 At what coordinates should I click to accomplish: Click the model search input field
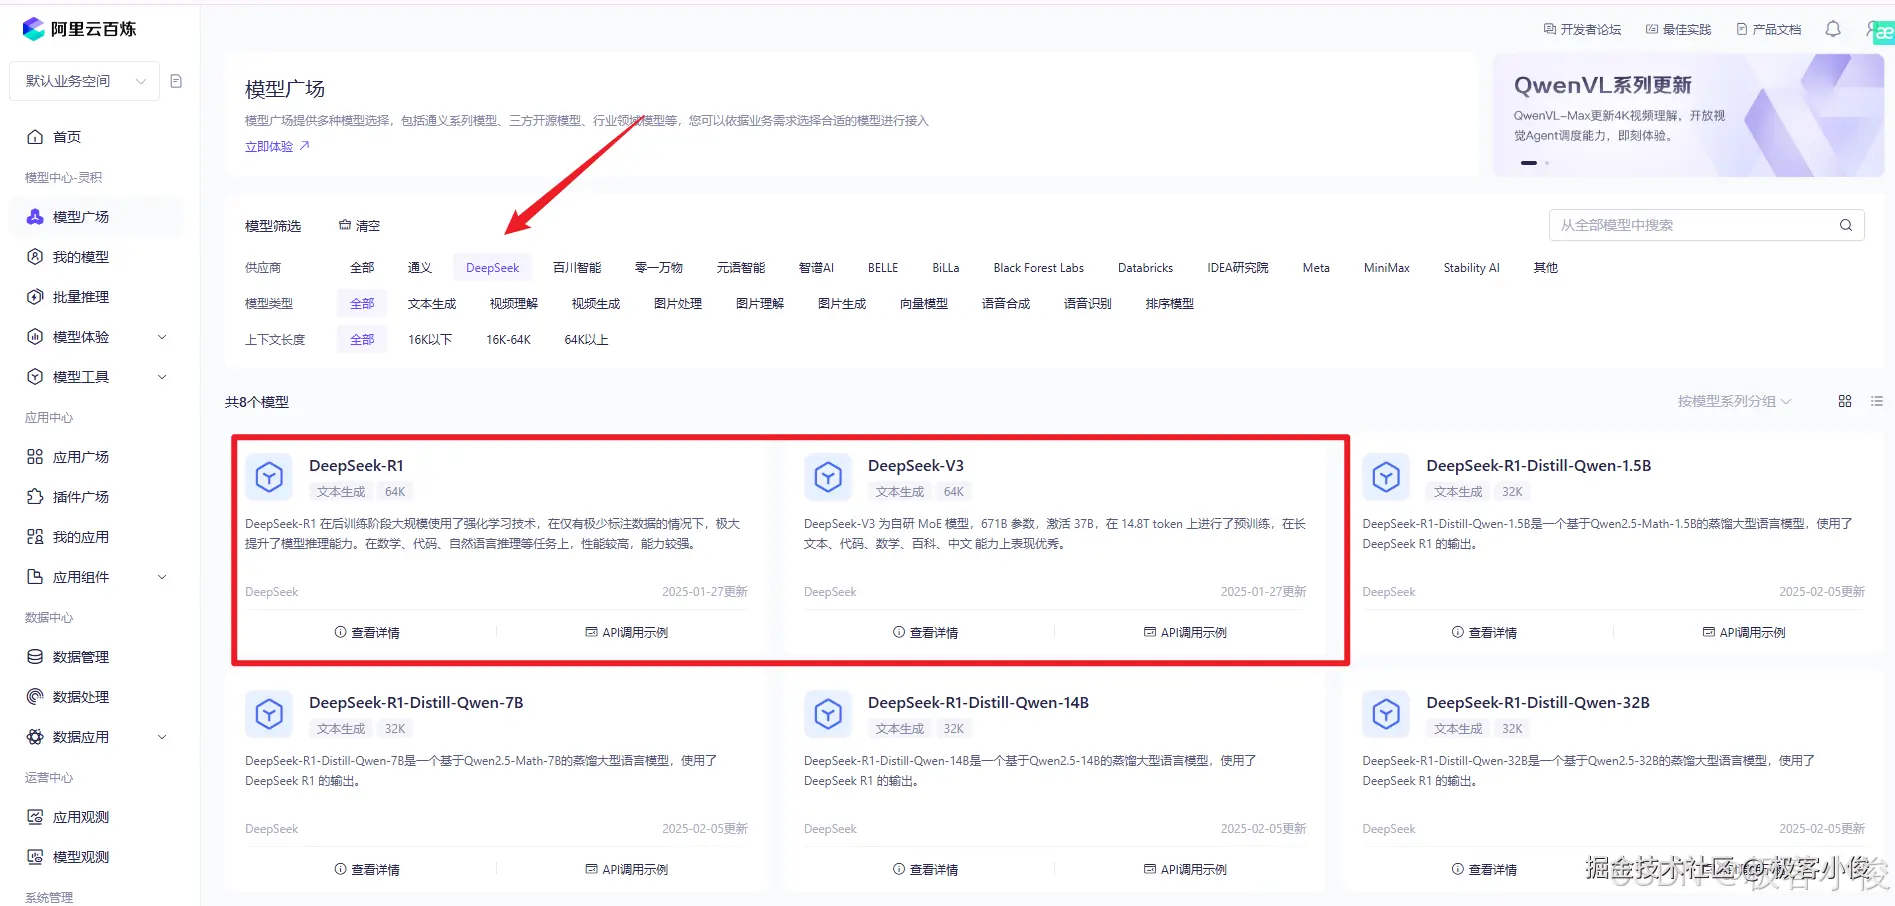[x=1706, y=225]
